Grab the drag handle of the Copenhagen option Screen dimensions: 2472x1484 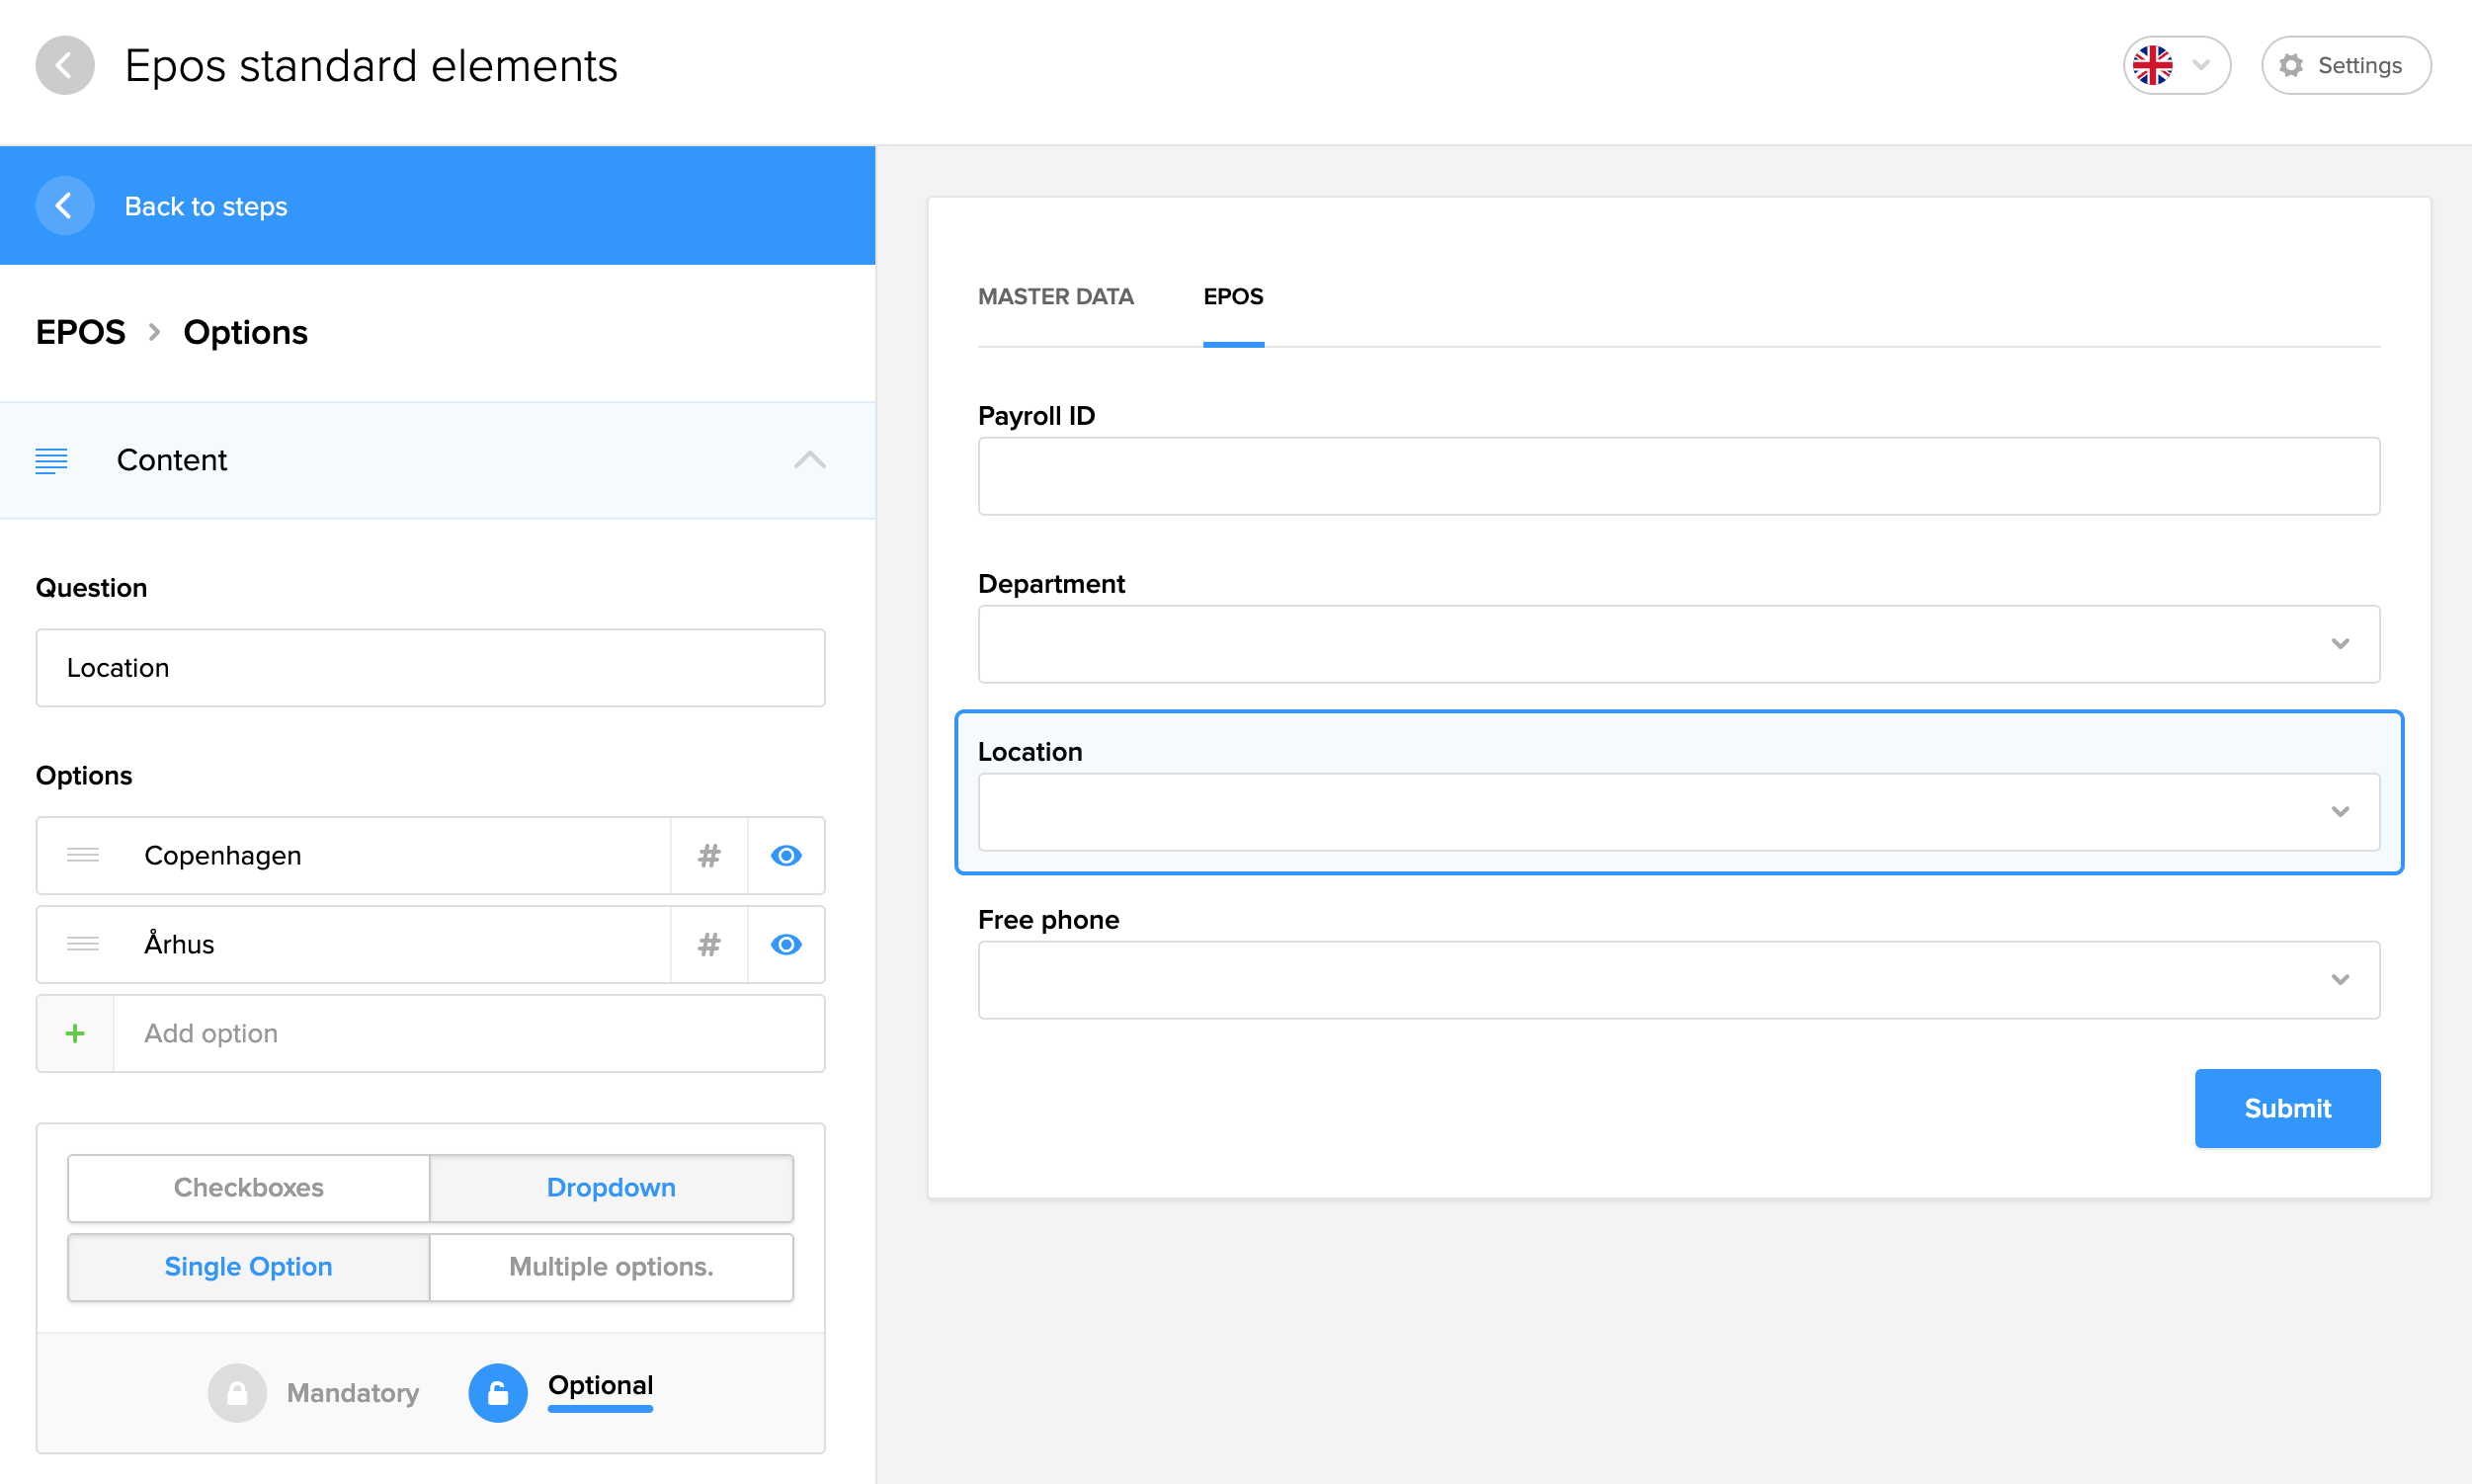point(83,856)
